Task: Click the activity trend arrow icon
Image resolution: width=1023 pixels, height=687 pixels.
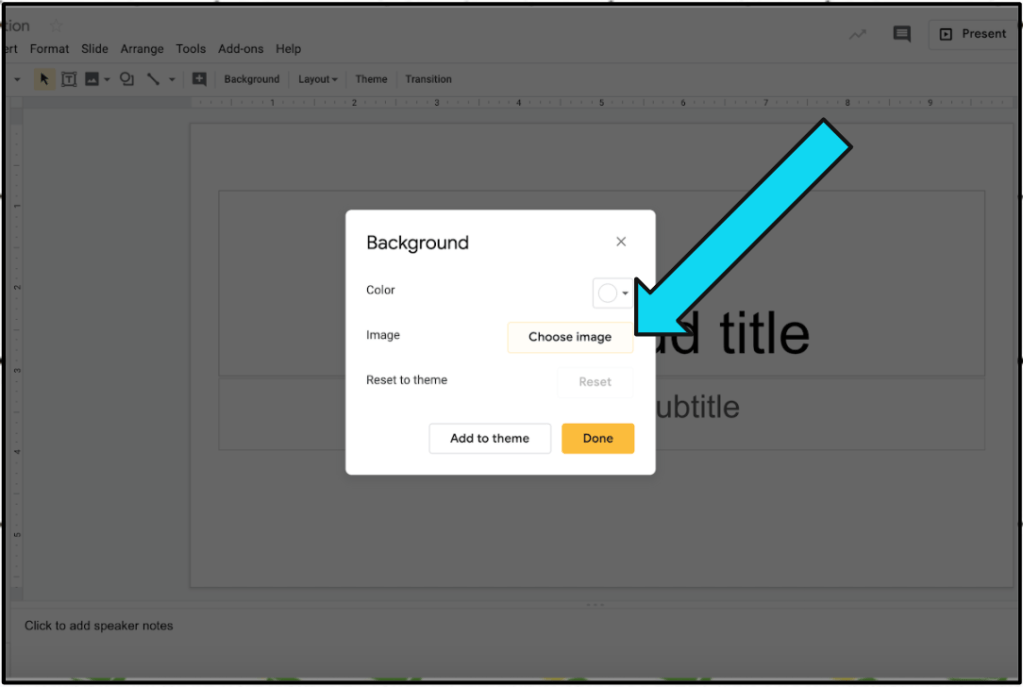Action: [857, 34]
